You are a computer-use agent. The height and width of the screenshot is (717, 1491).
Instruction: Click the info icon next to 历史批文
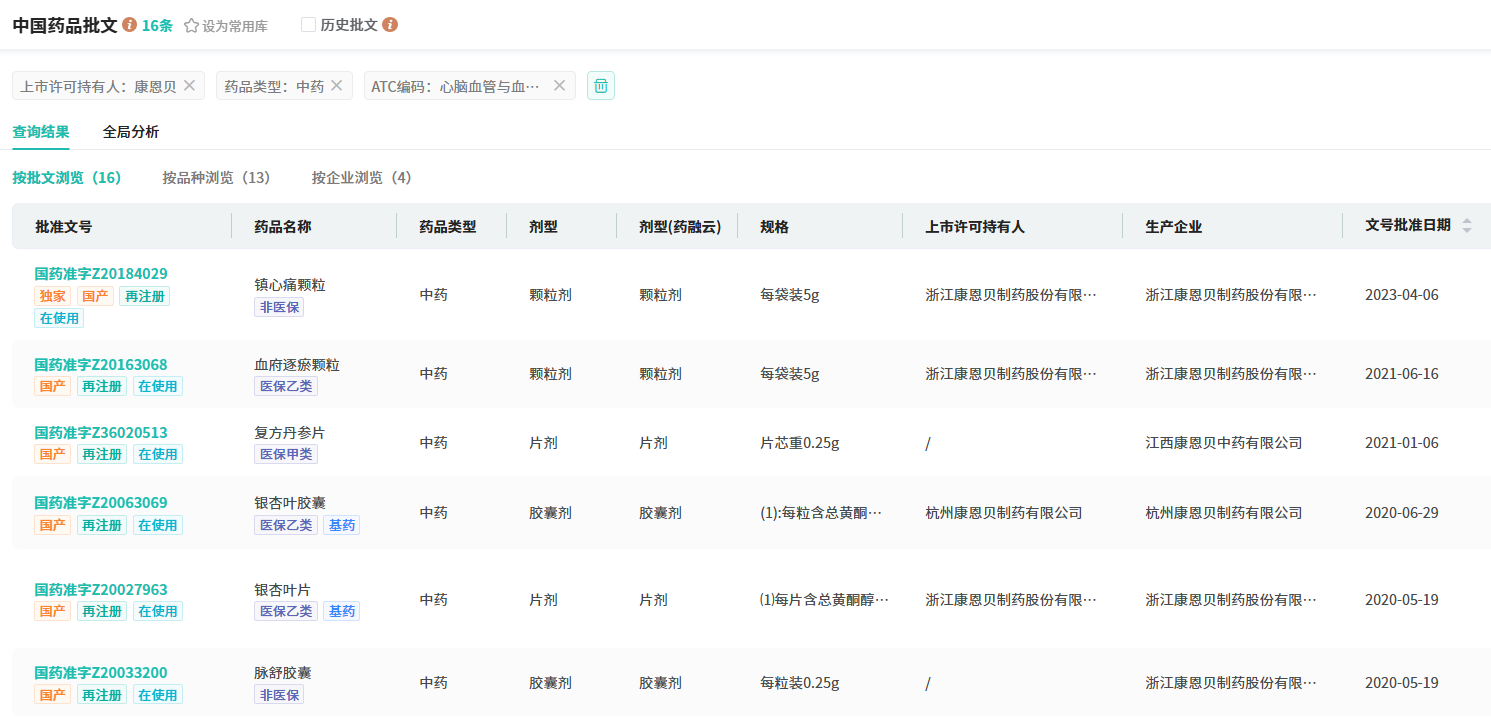point(390,25)
